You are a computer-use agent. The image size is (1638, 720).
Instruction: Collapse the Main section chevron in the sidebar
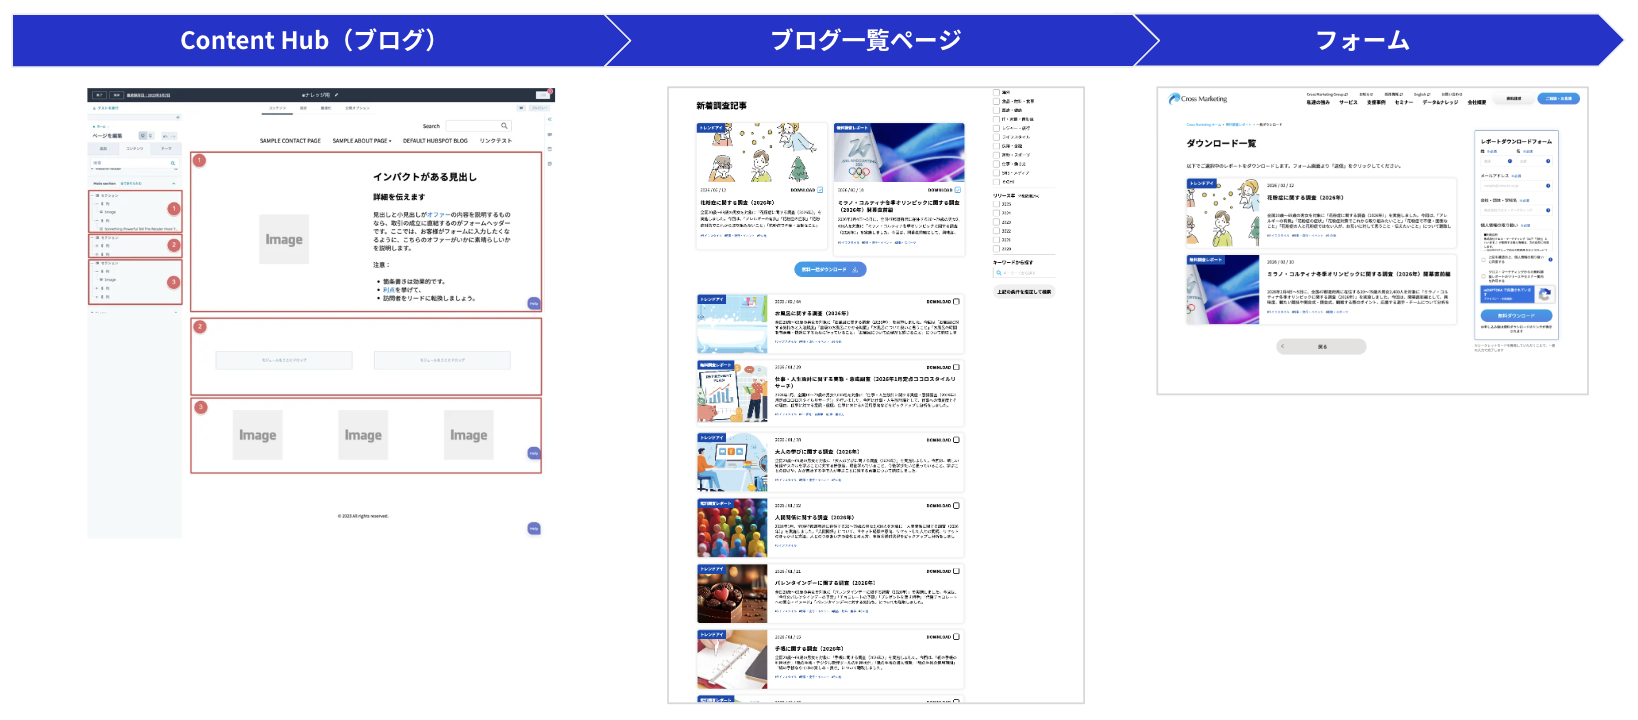(x=174, y=184)
